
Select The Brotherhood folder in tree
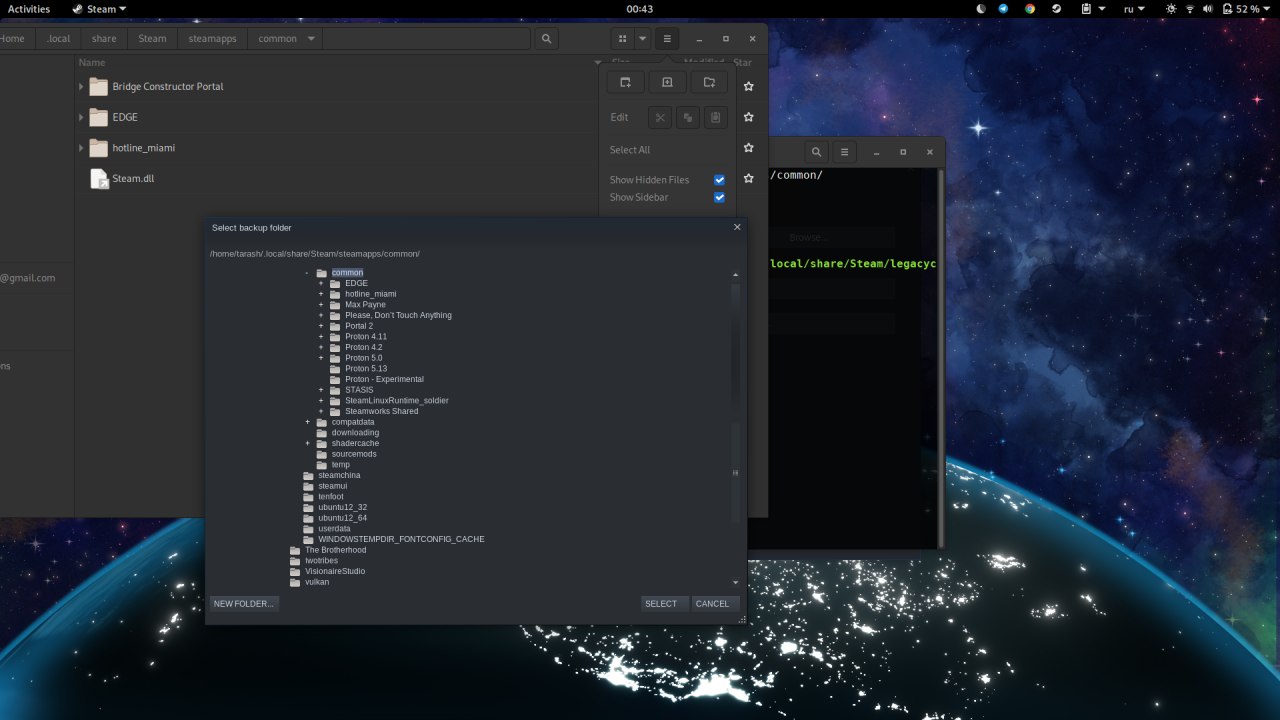click(x=335, y=550)
